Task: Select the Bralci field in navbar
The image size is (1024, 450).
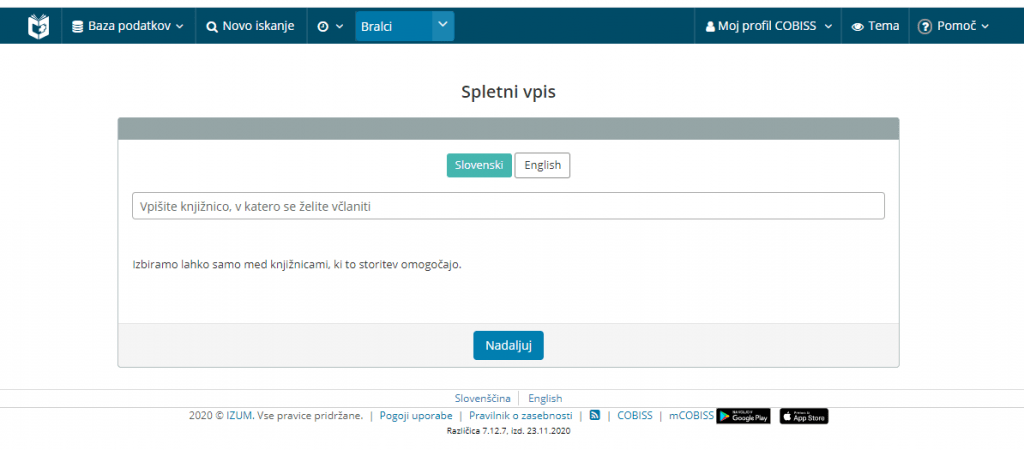Action: 394,26
